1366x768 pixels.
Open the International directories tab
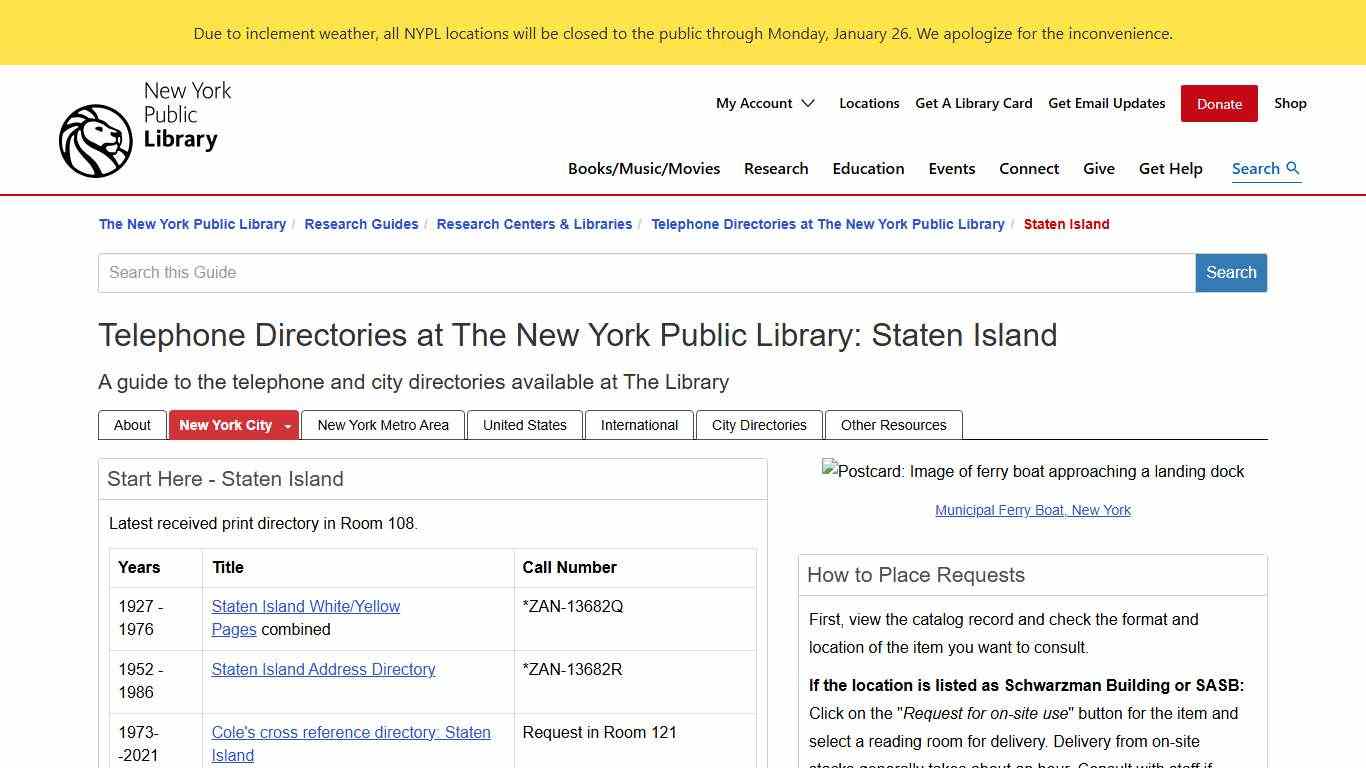click(x=639, y=424)
